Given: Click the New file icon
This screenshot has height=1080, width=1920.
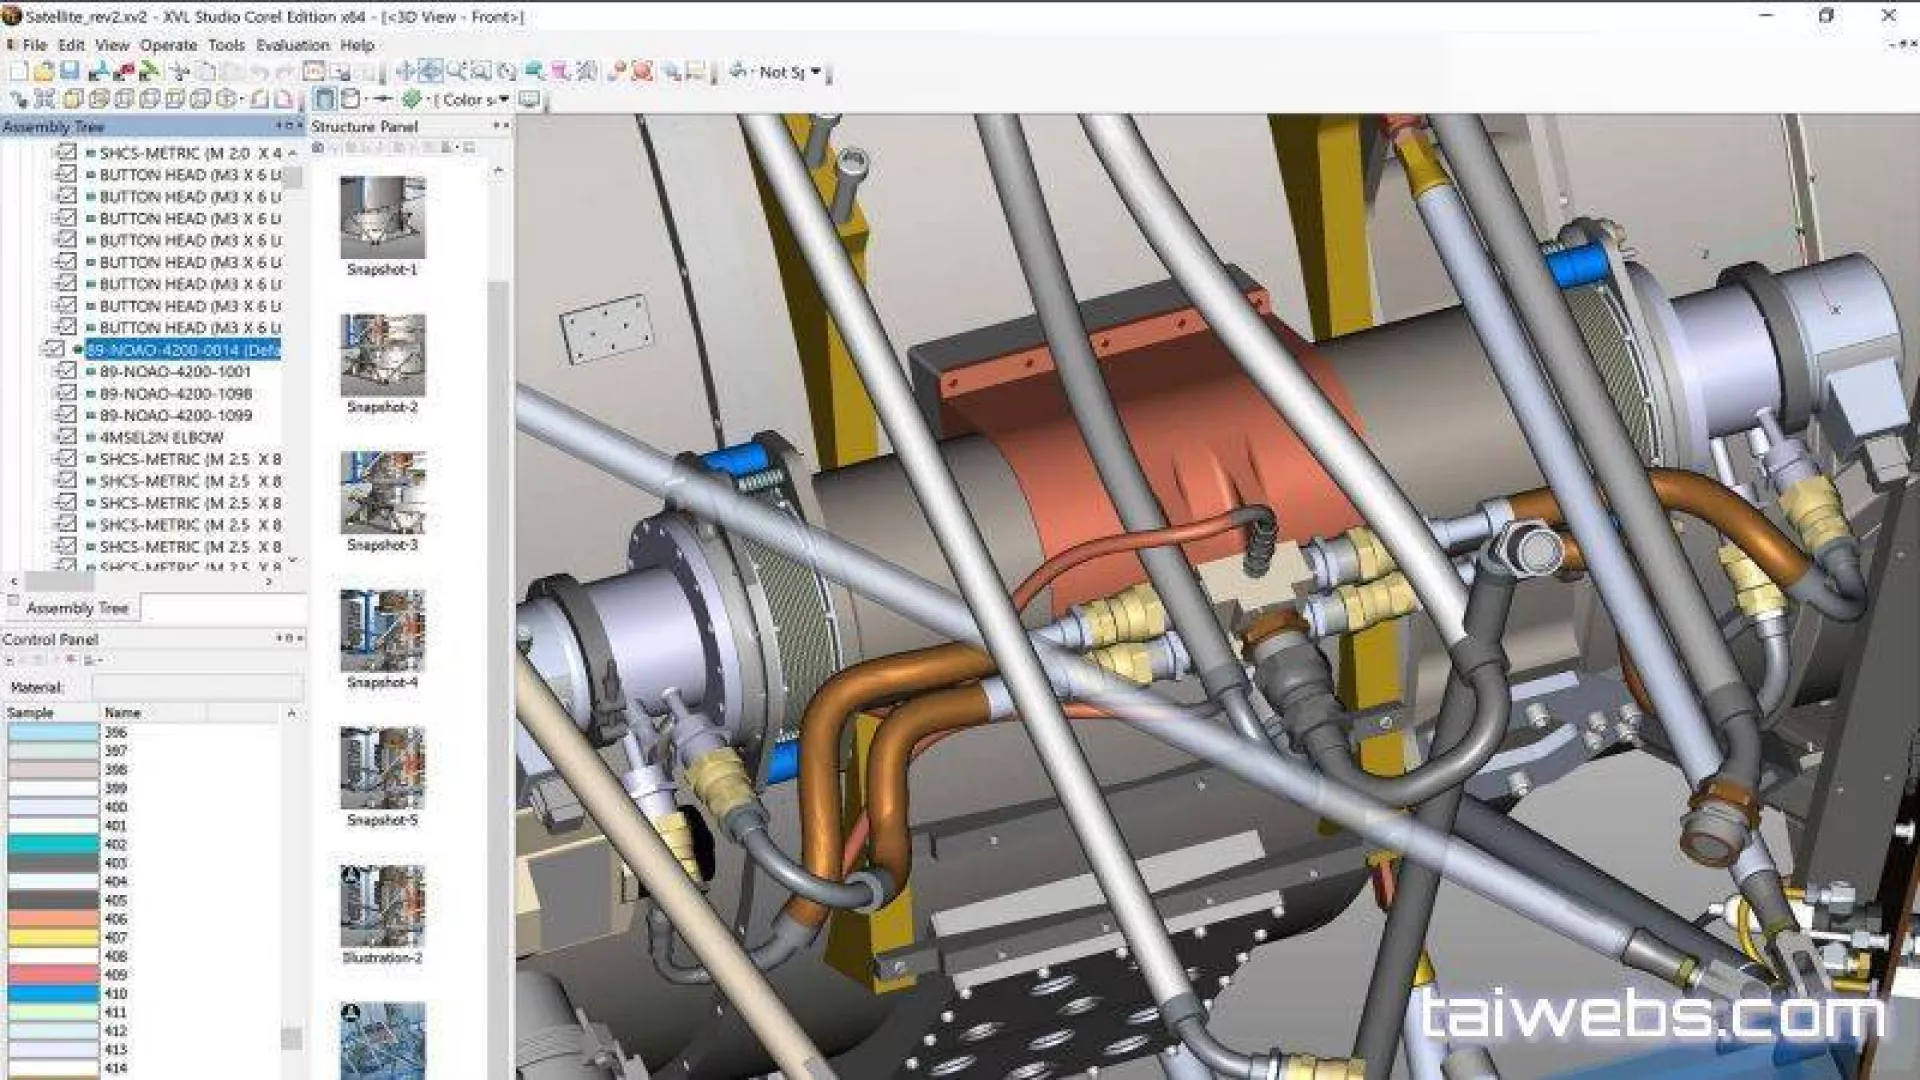Looking at the screenshot, I should pyautogui.click(x=18, y=71).
